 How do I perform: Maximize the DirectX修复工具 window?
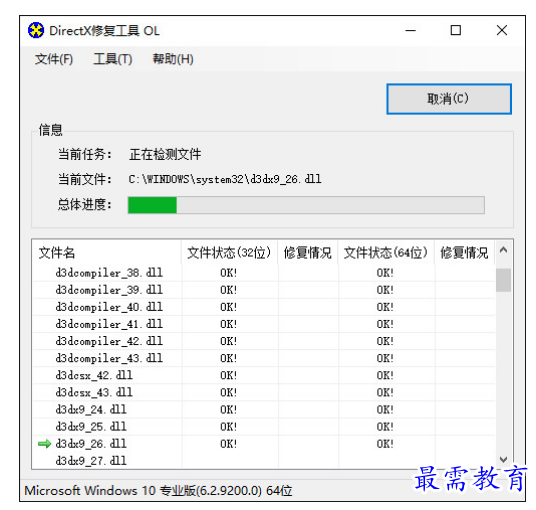[x=455, y=30]
